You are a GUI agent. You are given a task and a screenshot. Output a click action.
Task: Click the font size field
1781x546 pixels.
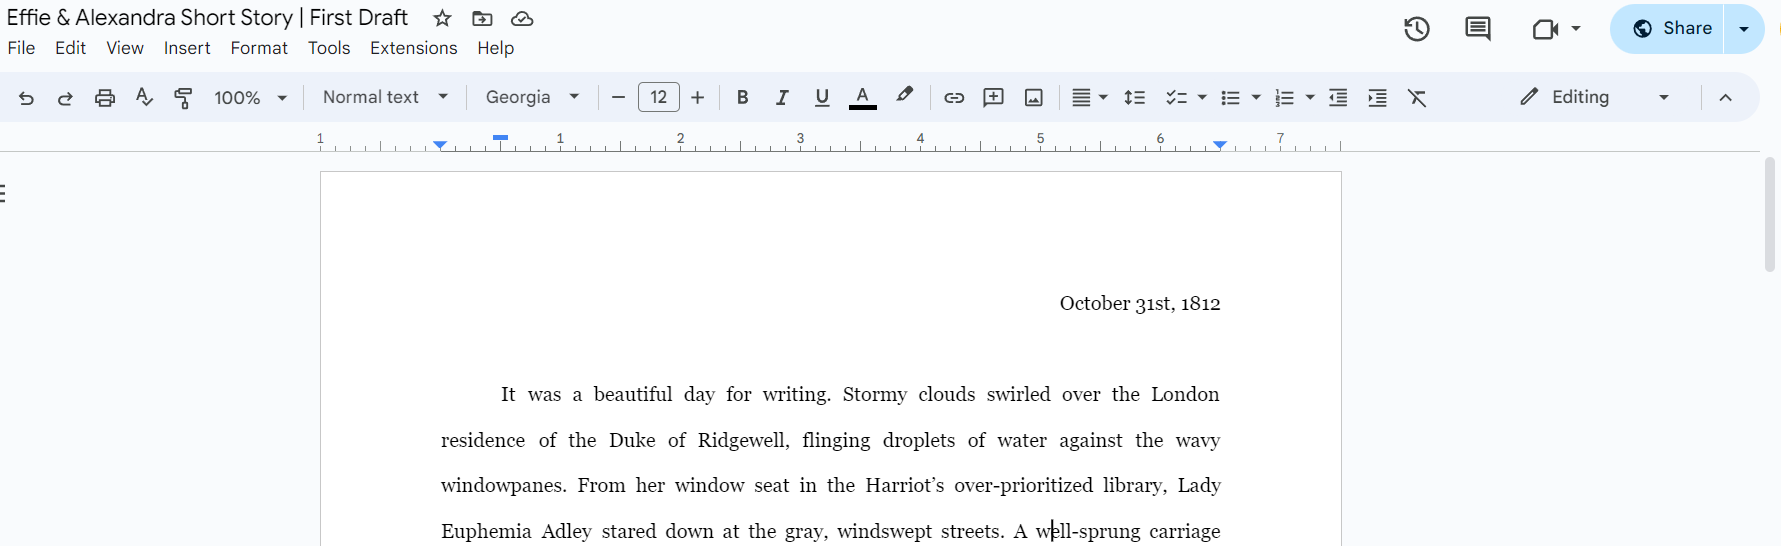[658, 97]
